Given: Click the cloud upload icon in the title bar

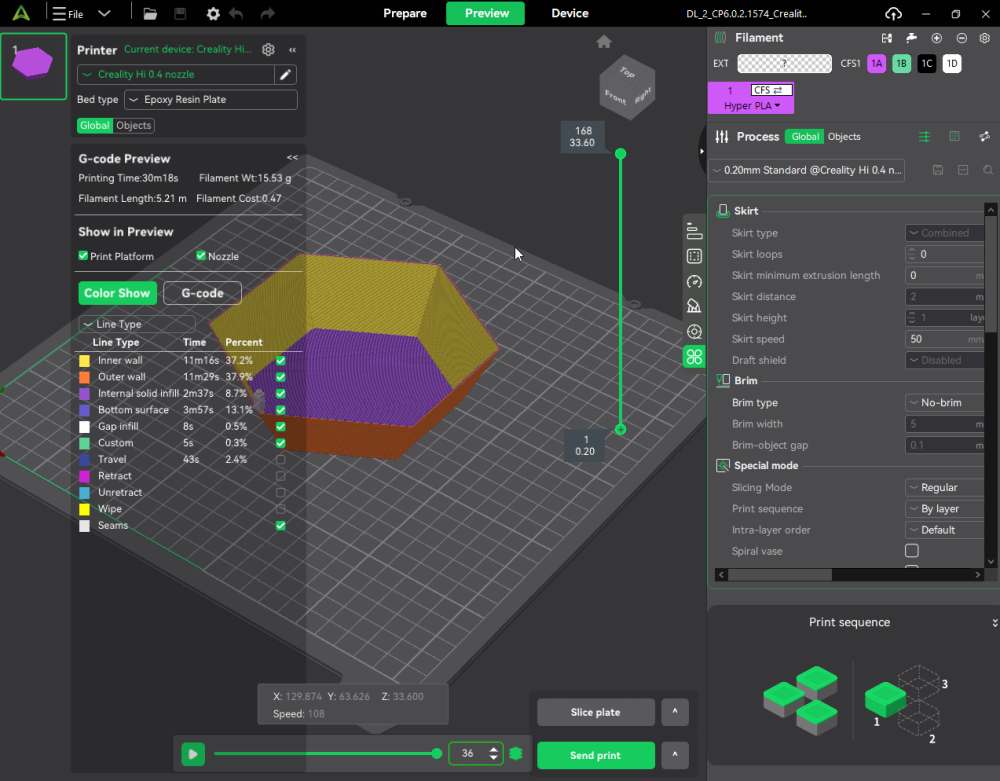Looking at the screenshot, I should coord(893,13).
